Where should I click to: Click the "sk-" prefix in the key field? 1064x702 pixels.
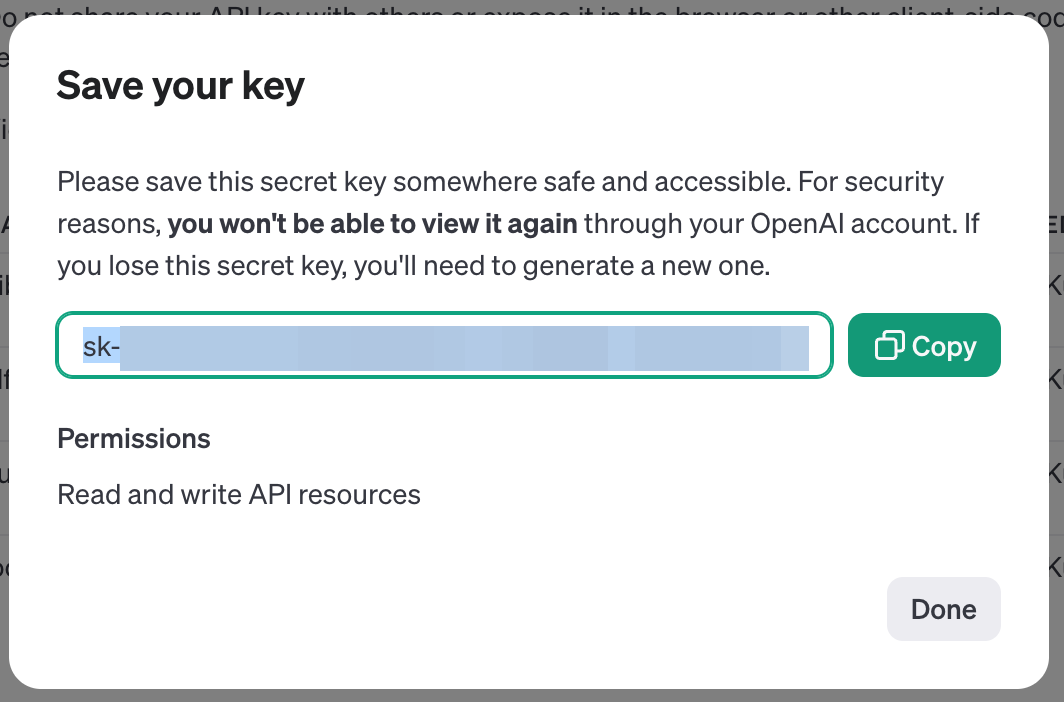point(101,346)
